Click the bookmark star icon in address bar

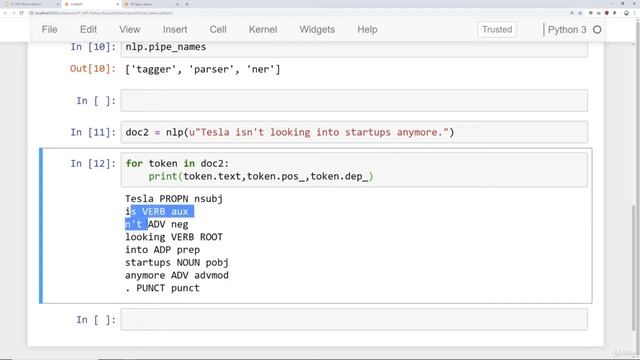580,13
